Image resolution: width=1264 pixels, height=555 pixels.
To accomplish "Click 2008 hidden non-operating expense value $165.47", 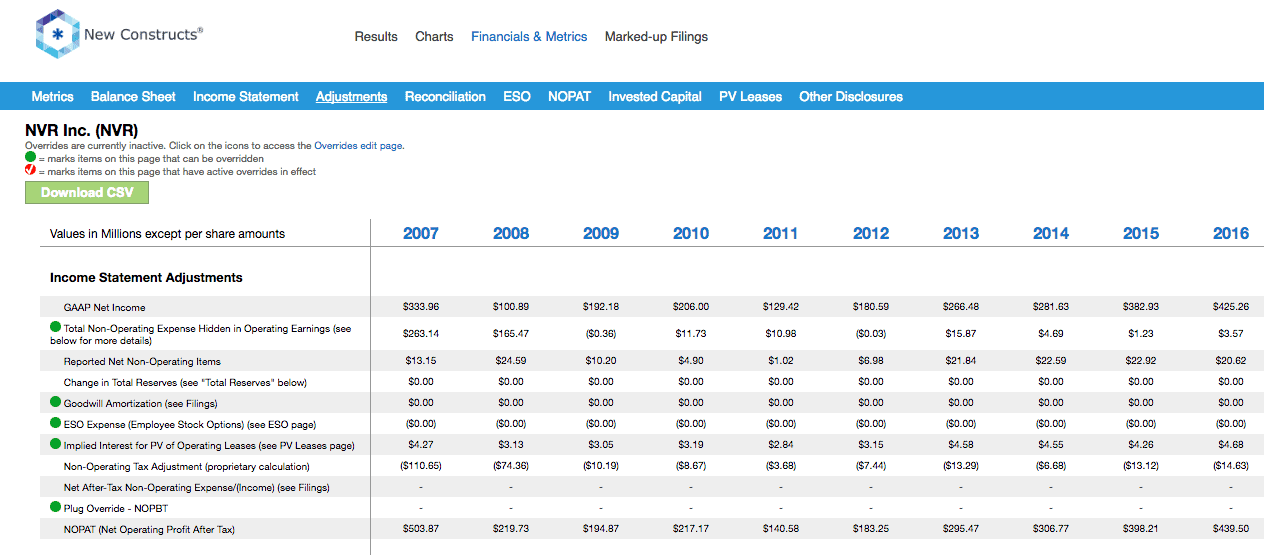I will point(511,331).
